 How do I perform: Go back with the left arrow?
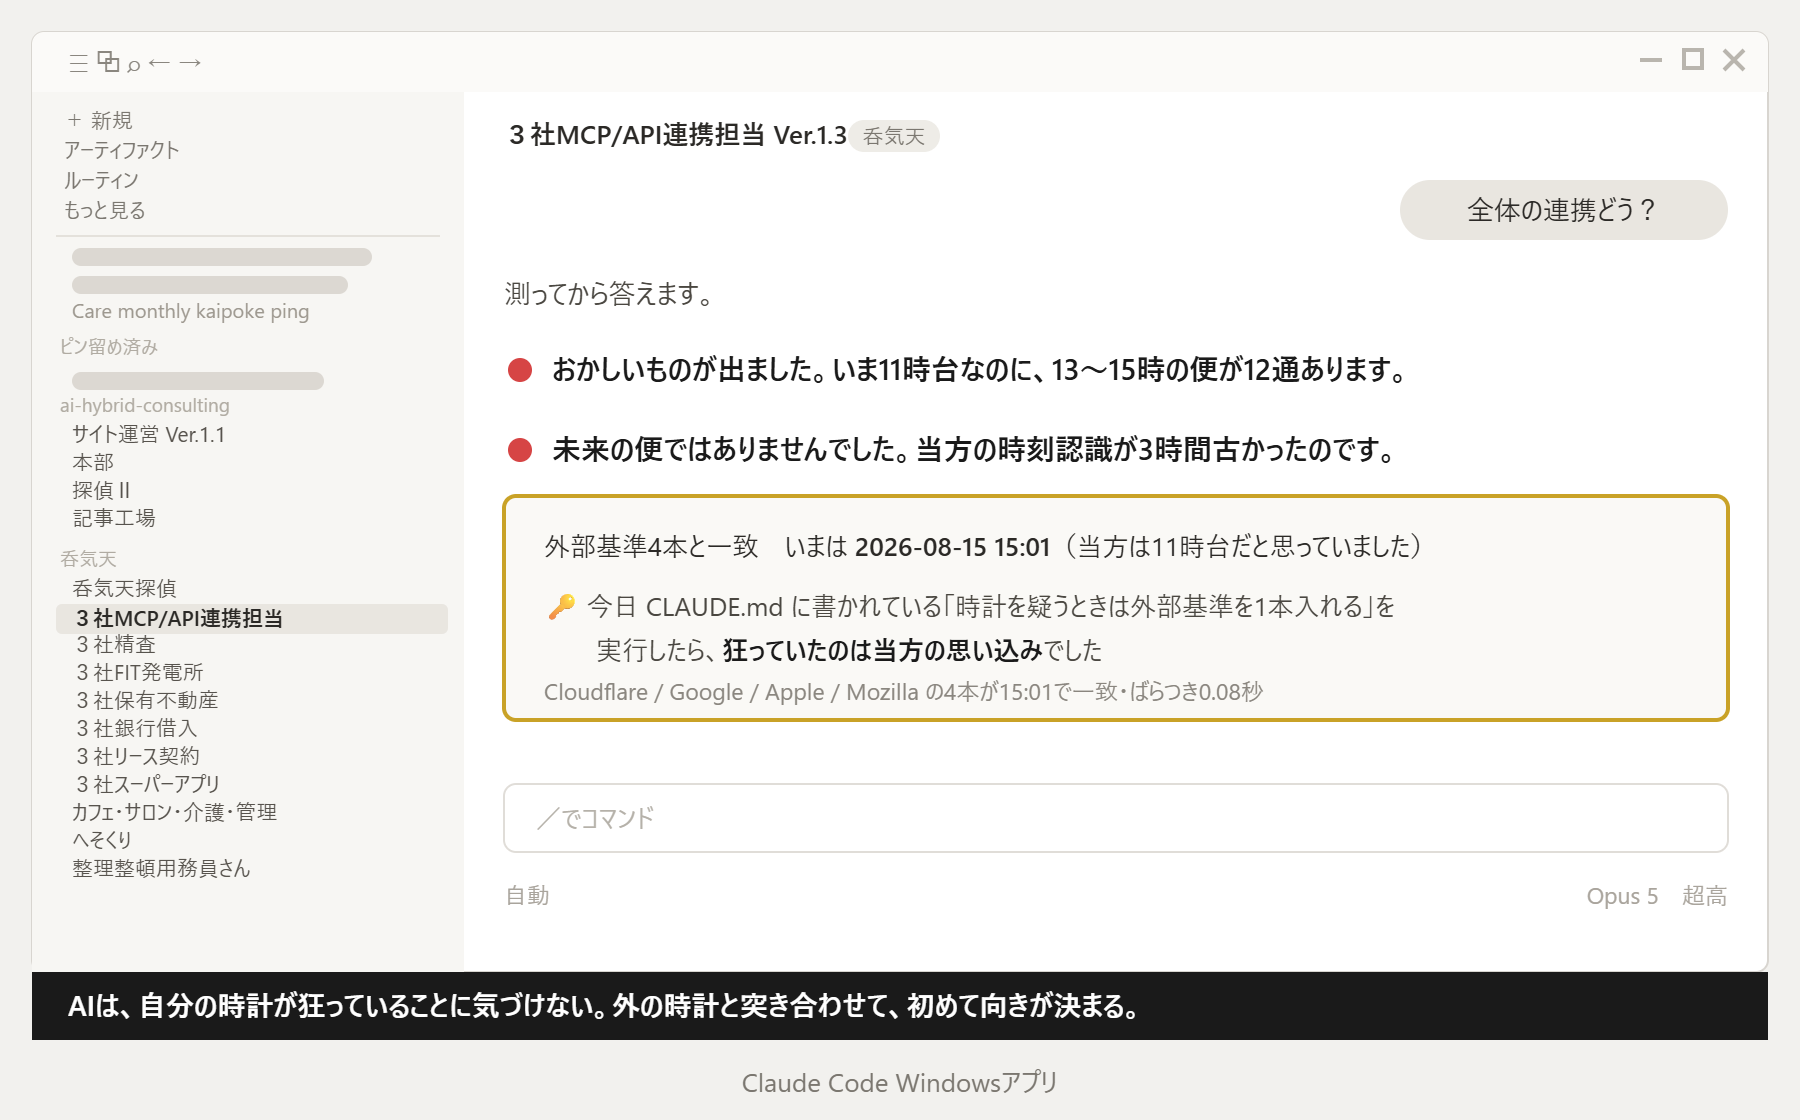point(159,63)
